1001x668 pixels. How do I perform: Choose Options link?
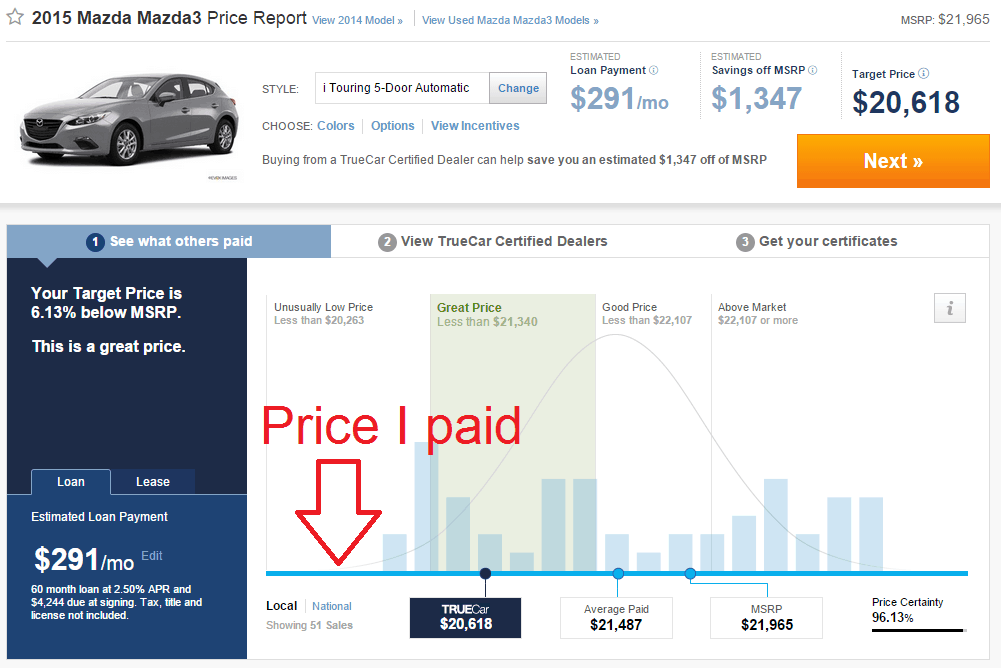point(393,126)
